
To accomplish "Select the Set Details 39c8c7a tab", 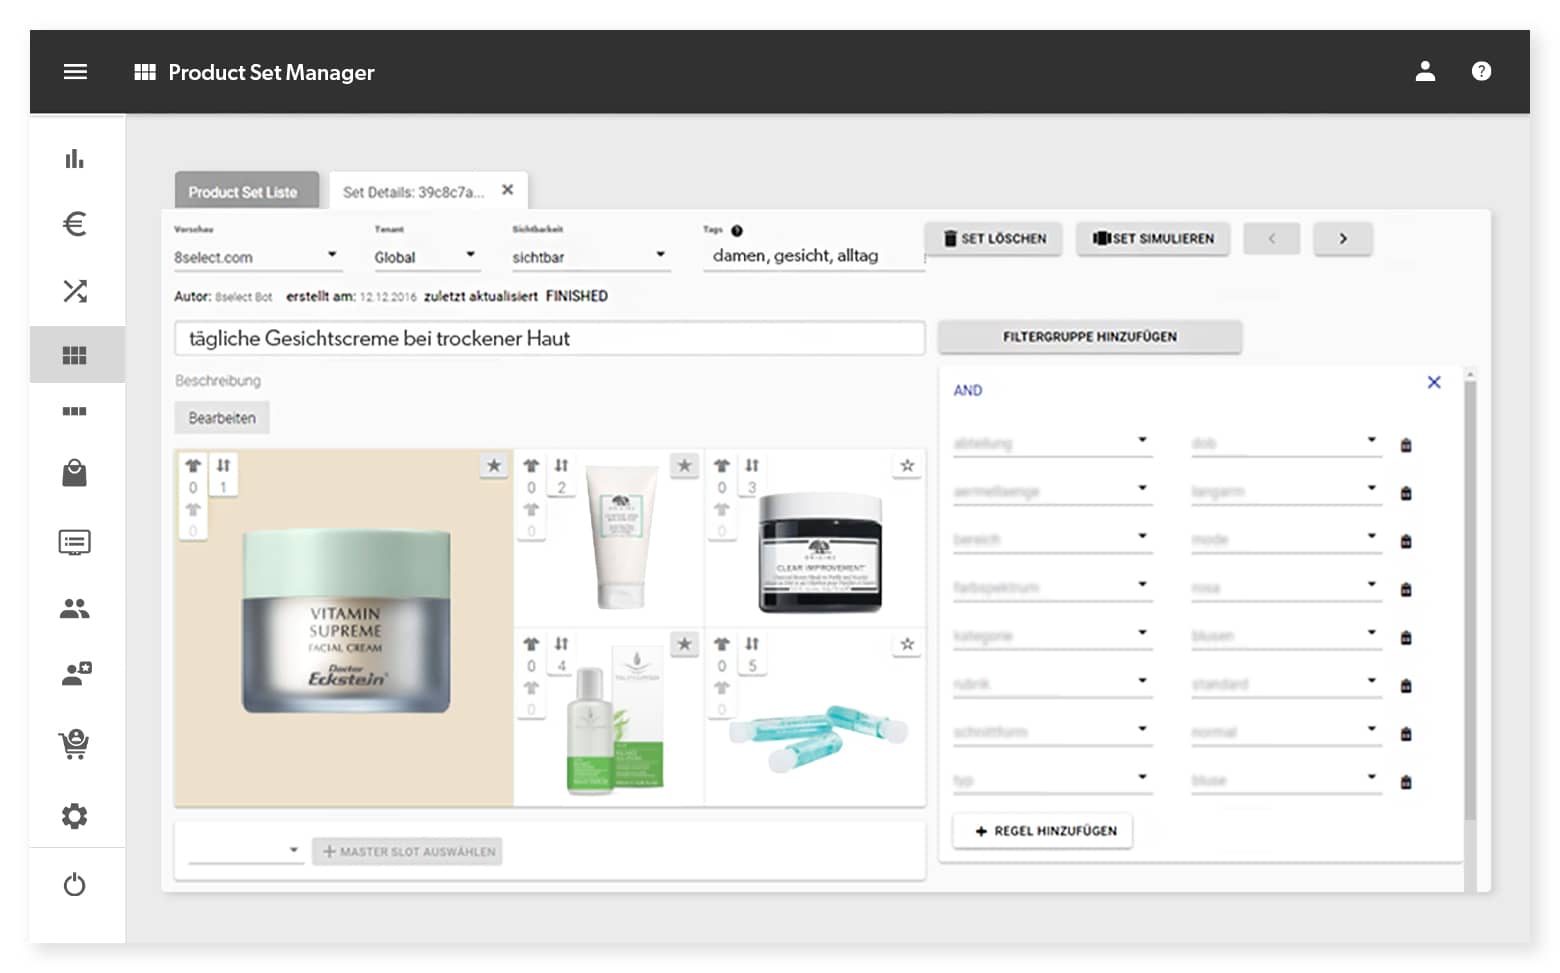I will (413, 192).
